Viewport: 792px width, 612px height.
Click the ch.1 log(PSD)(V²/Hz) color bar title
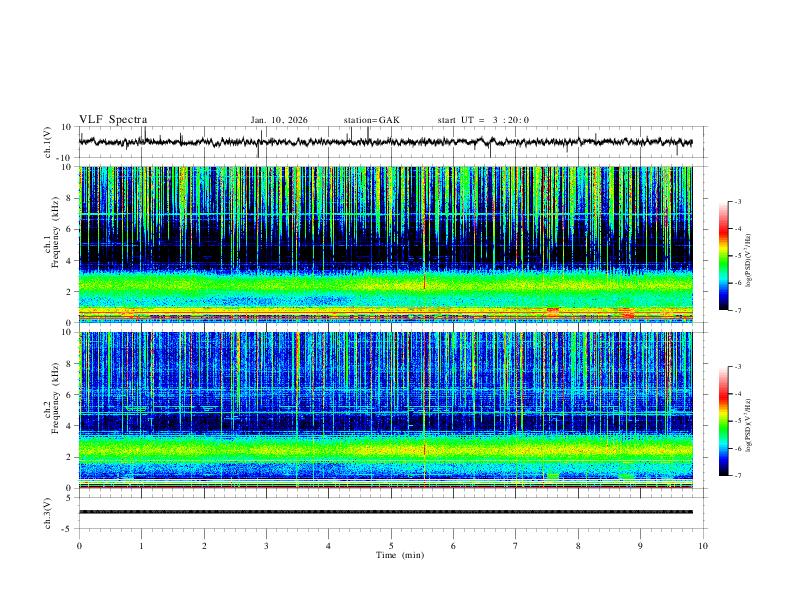click(x=749, y=260)
